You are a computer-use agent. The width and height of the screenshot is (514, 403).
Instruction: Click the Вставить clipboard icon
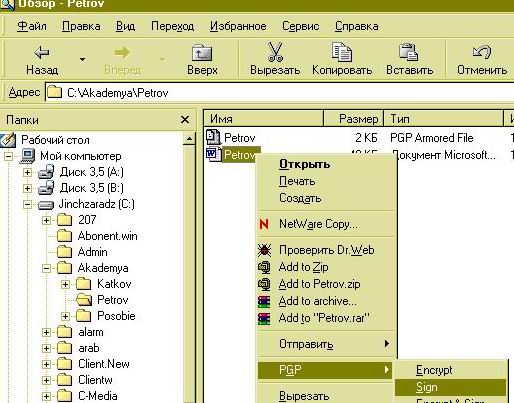coord(409,52)
